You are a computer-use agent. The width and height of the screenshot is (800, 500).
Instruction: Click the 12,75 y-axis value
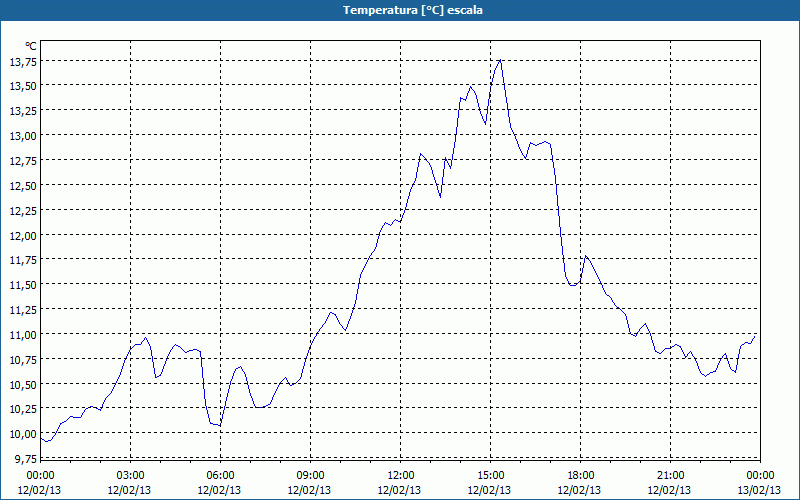[23, 161]
